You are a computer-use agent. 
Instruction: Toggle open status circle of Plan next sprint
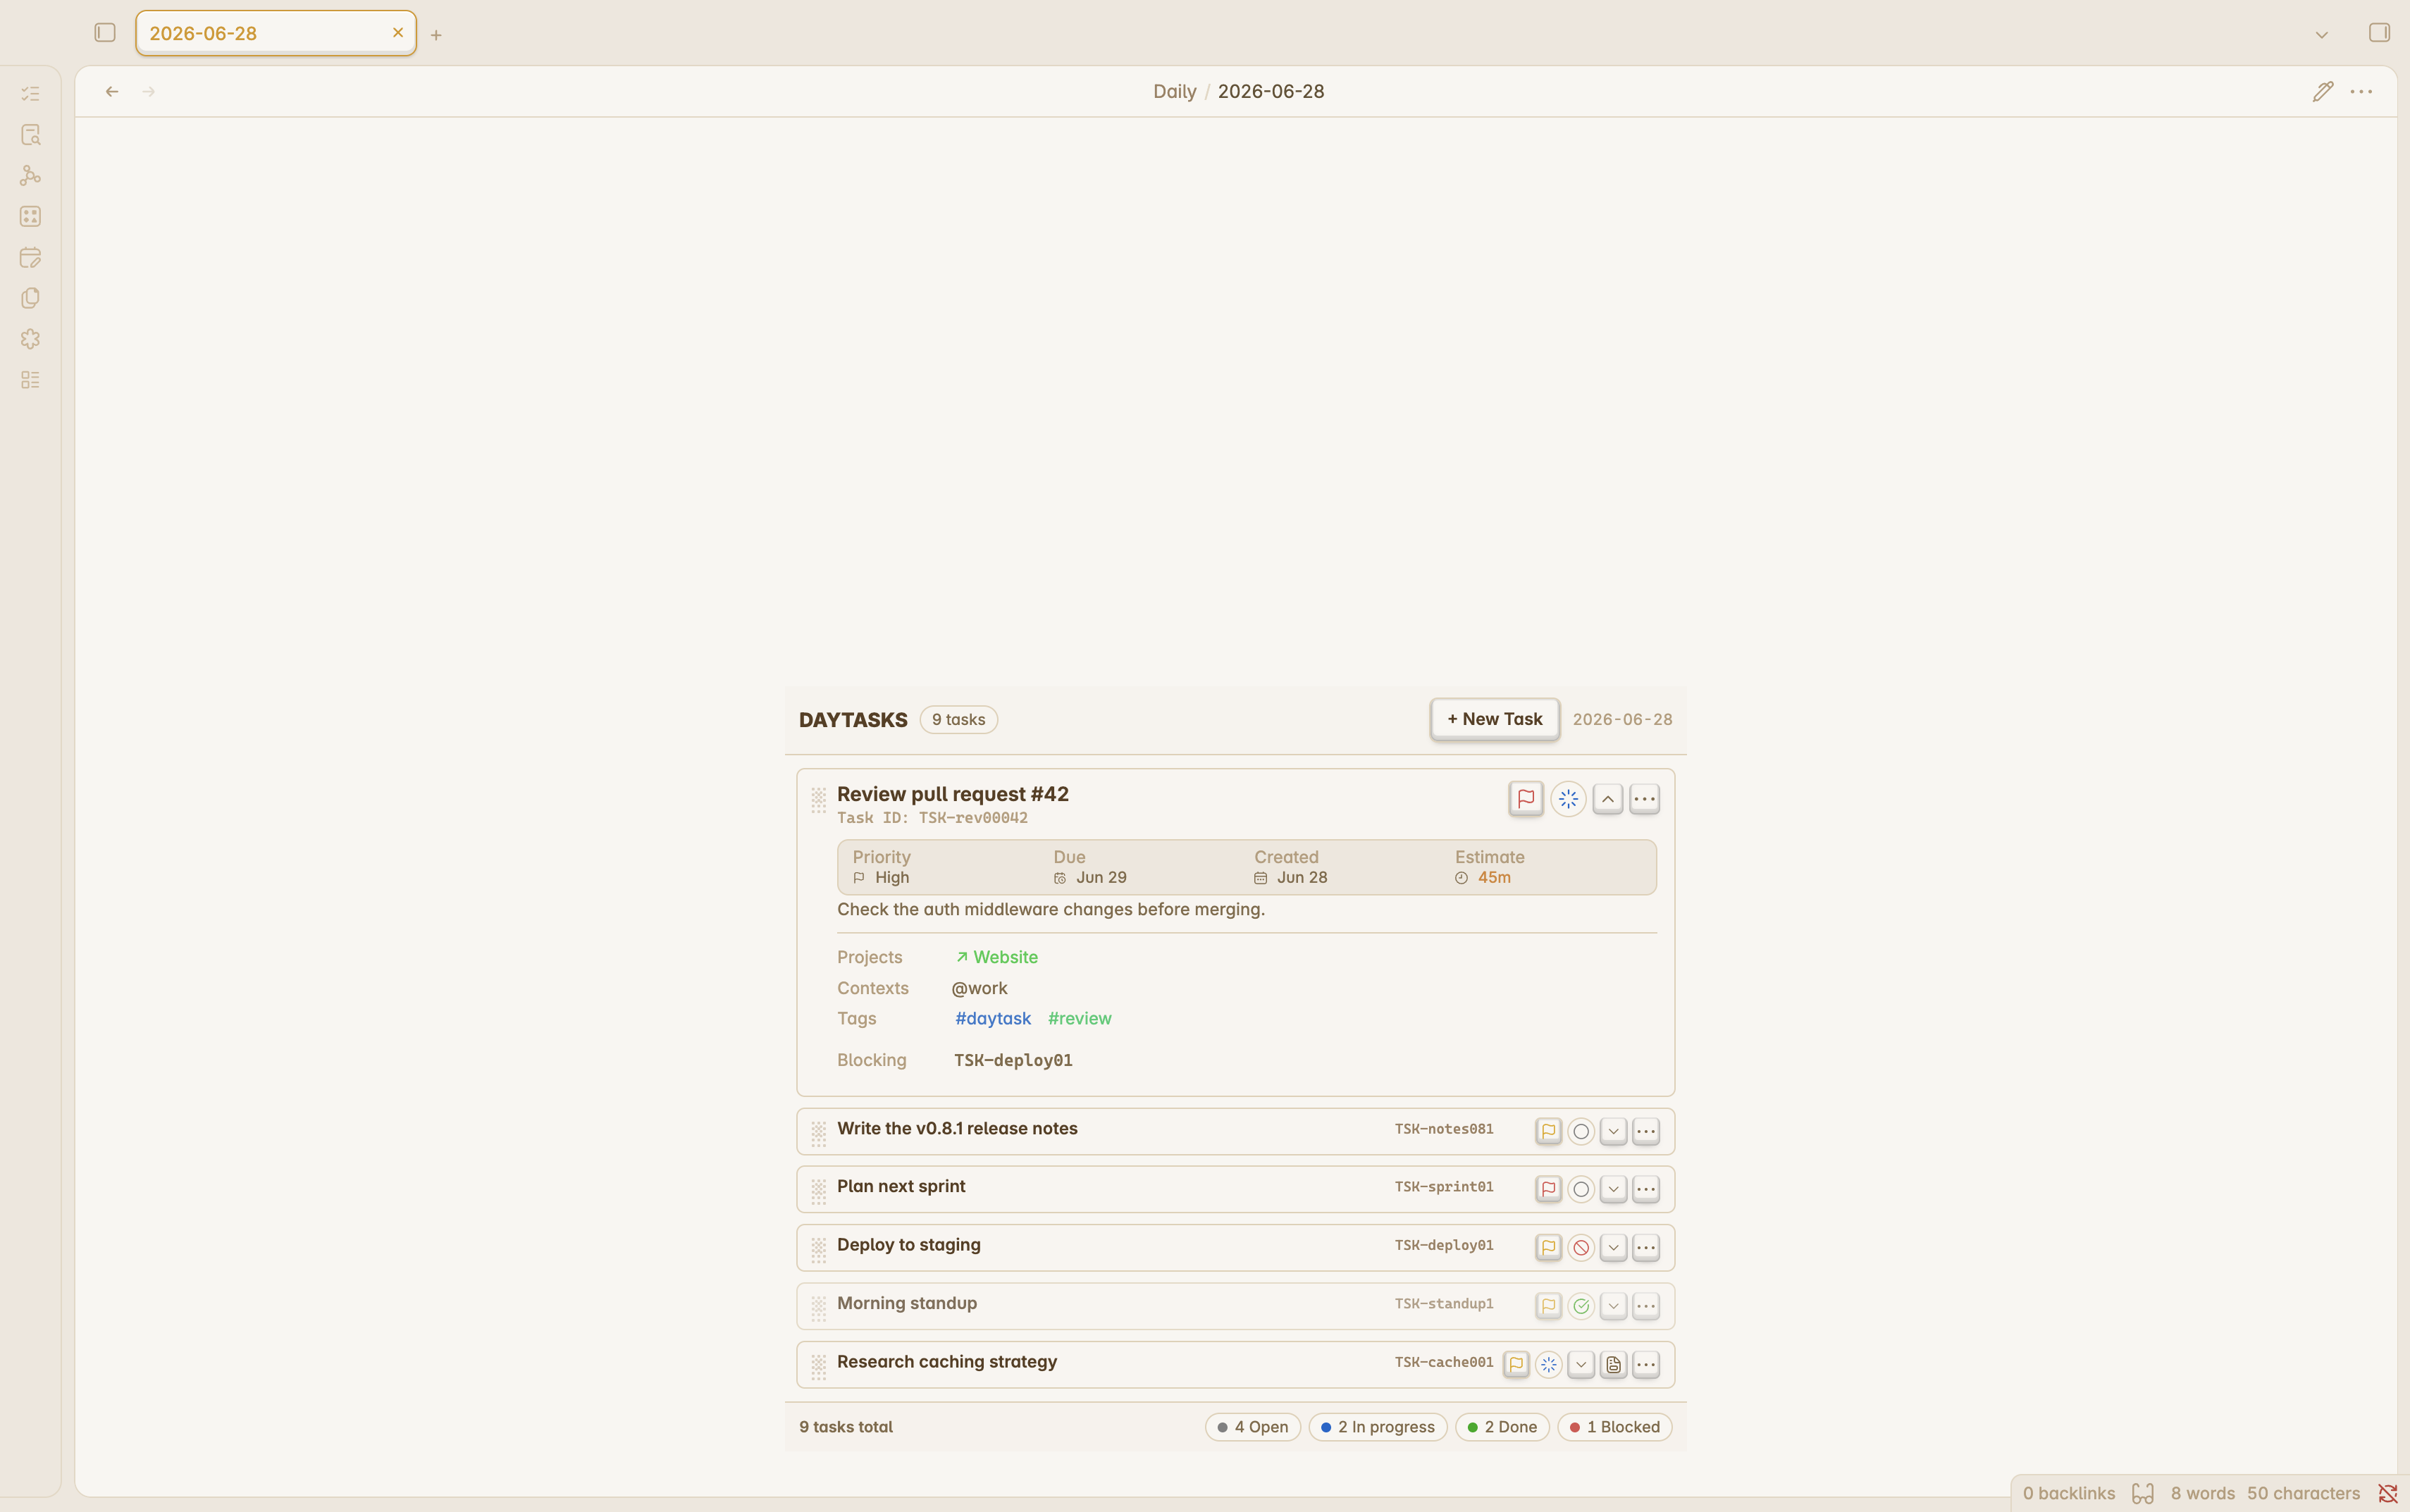pyautogui.click(x=1581, y=1189)
